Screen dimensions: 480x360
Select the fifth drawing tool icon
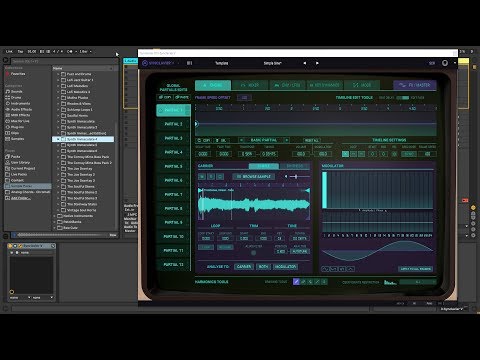(324, 282)
